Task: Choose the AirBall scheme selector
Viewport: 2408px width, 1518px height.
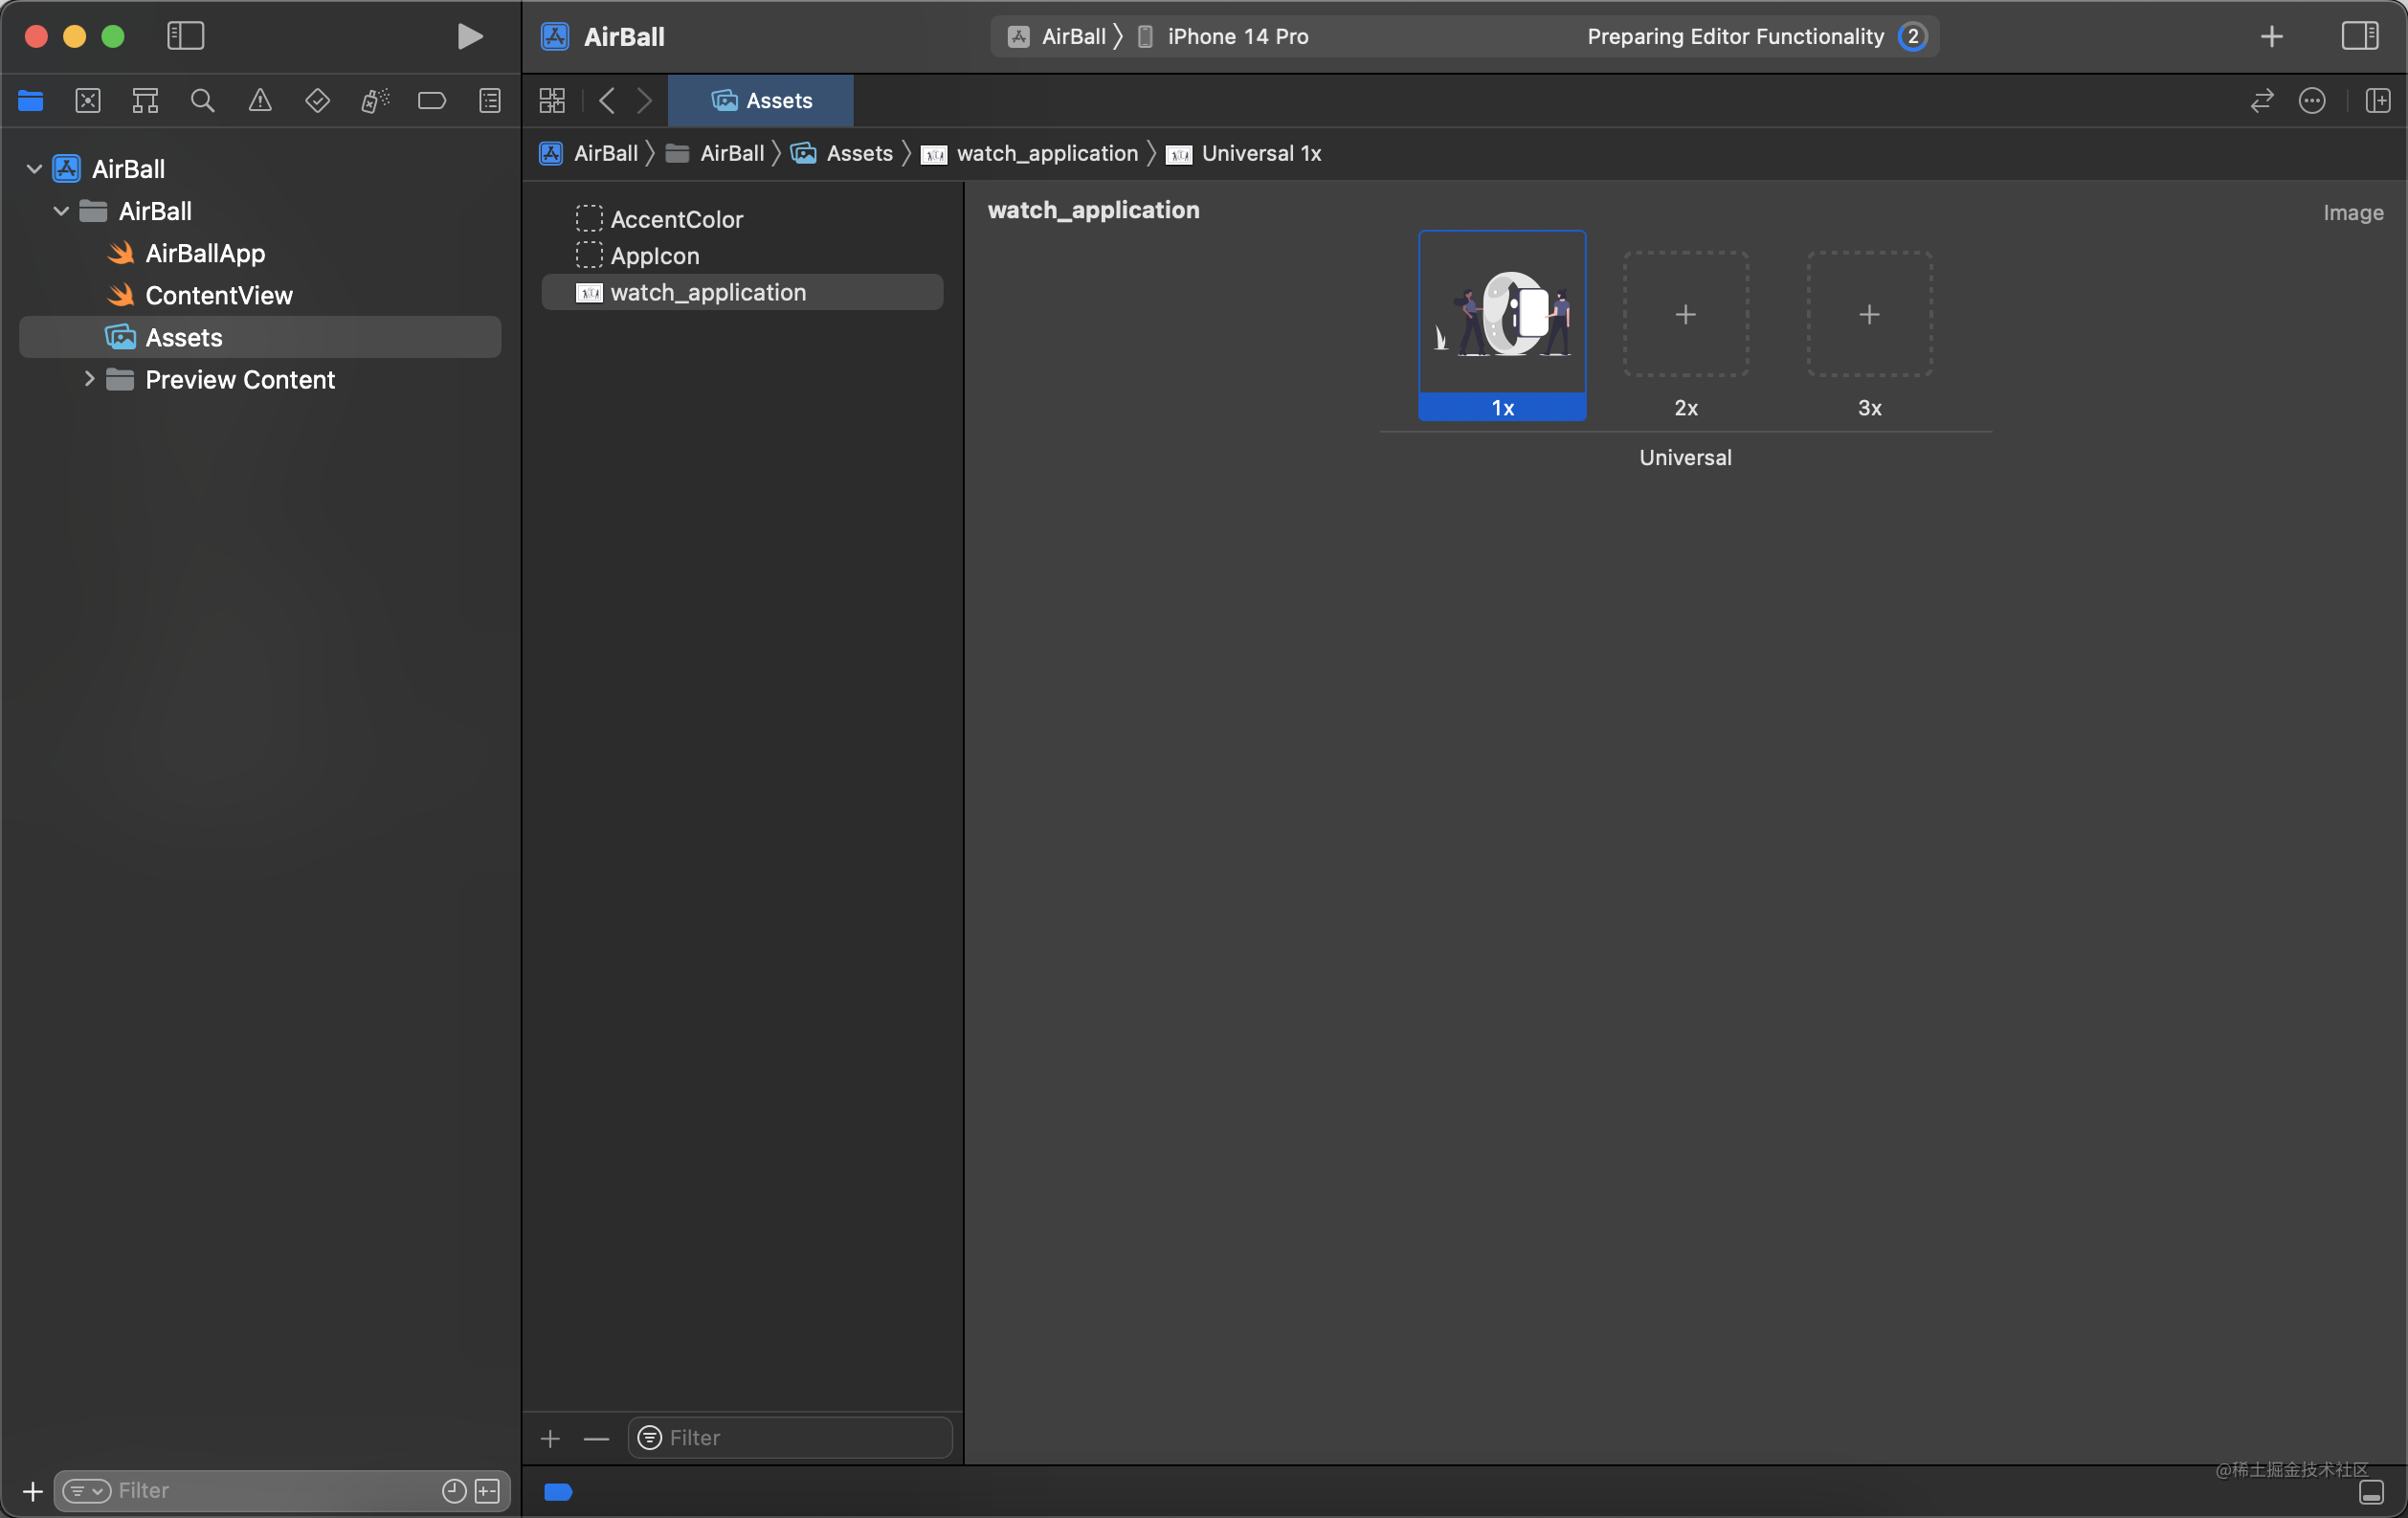Action: [1056, 36]
